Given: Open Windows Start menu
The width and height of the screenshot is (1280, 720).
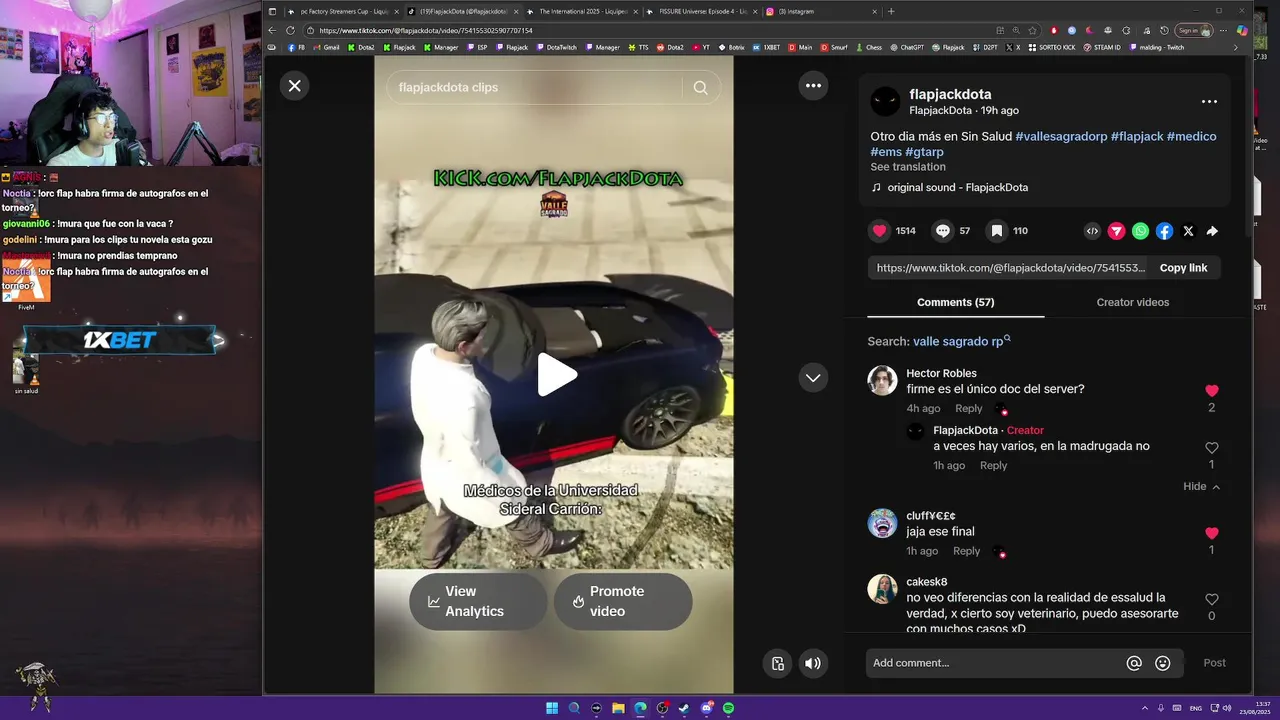Looking at the screenshot, I should [552, 708].
